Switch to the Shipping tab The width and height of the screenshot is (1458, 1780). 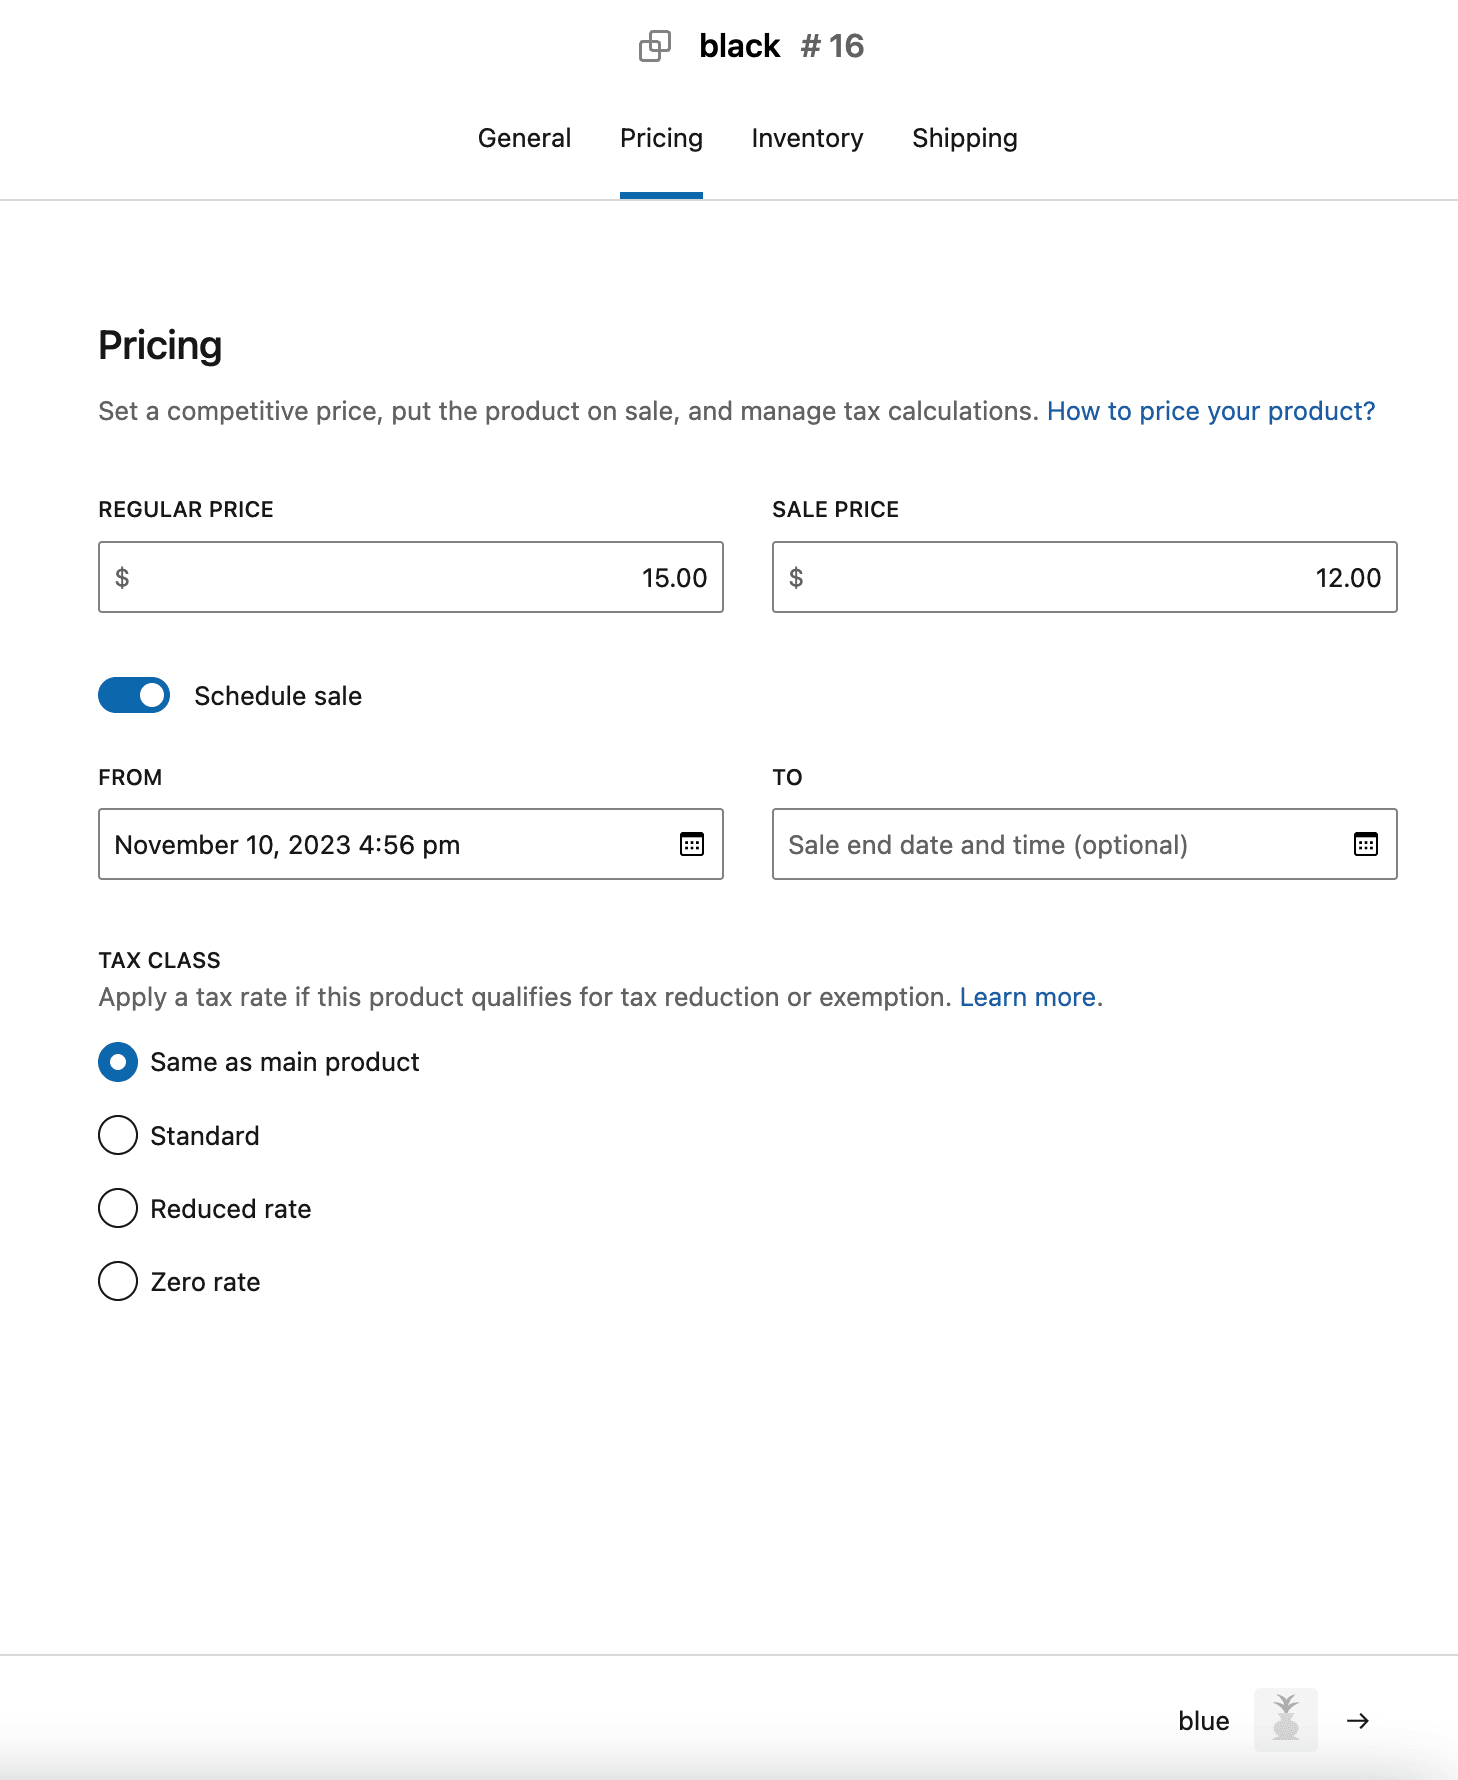(x=964, y=138)
